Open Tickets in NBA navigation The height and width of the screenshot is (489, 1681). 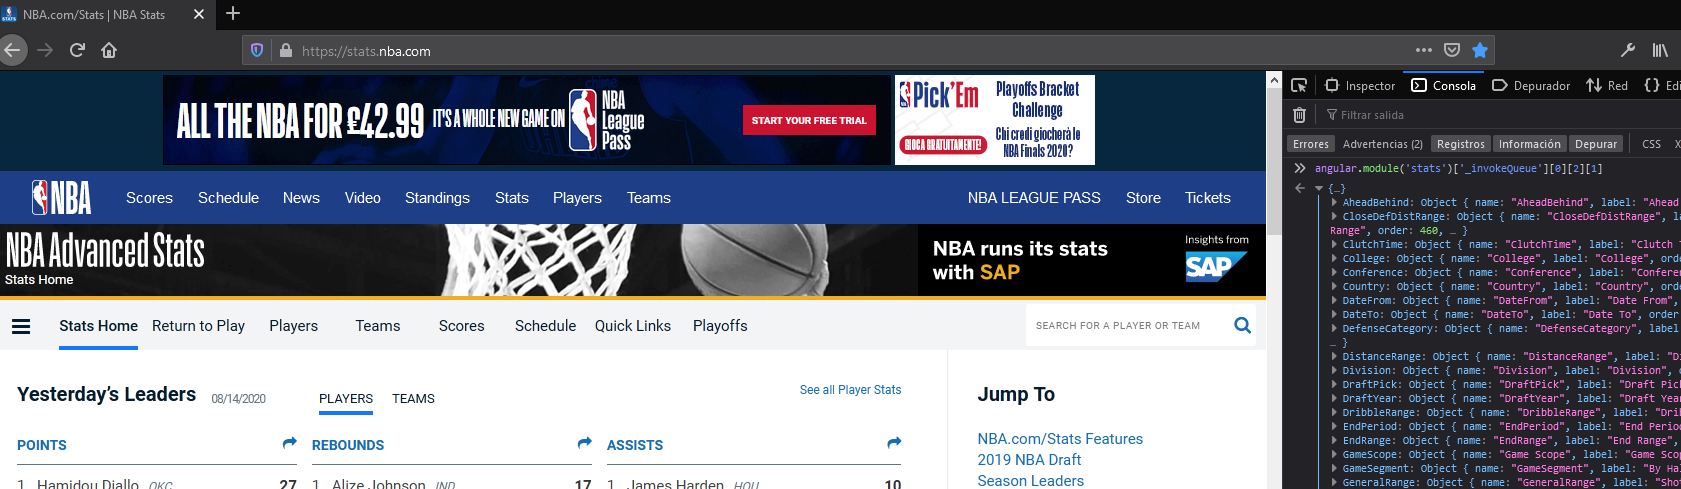point(1208,198)
